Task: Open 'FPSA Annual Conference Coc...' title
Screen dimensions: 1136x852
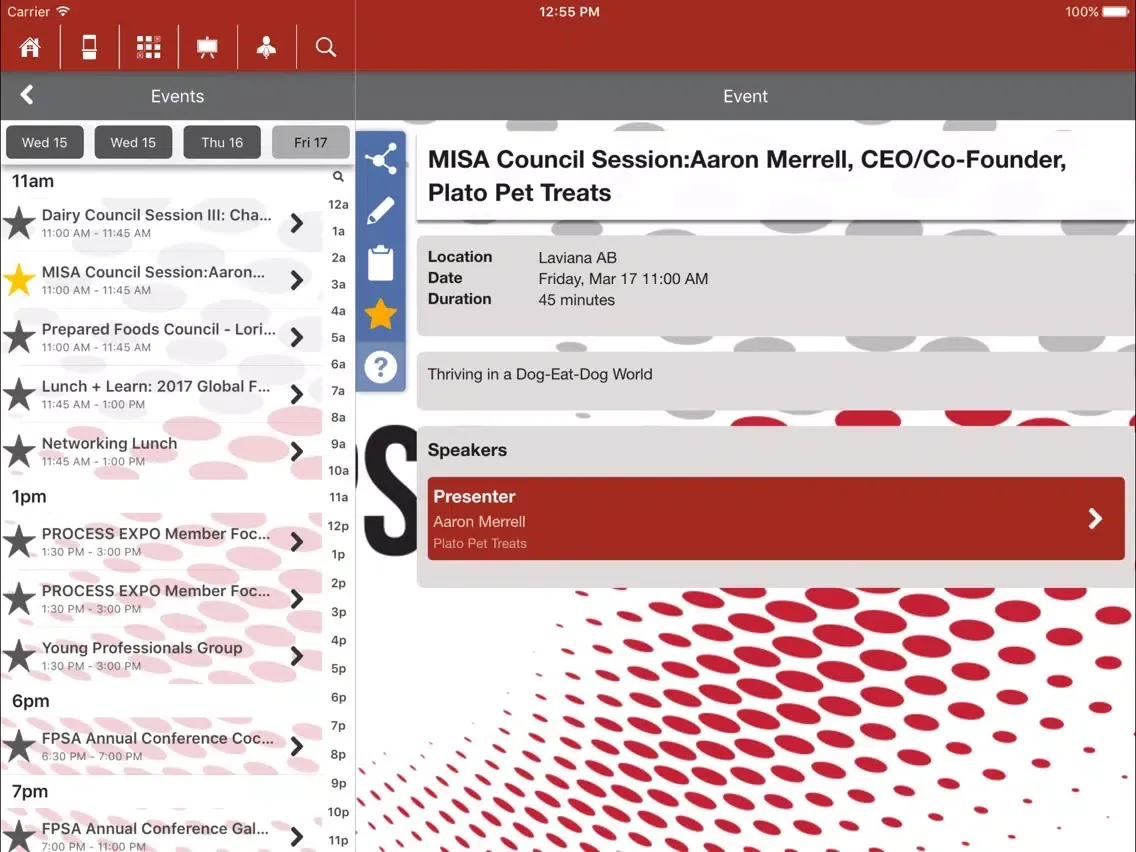Action: (x=158, y=738)
